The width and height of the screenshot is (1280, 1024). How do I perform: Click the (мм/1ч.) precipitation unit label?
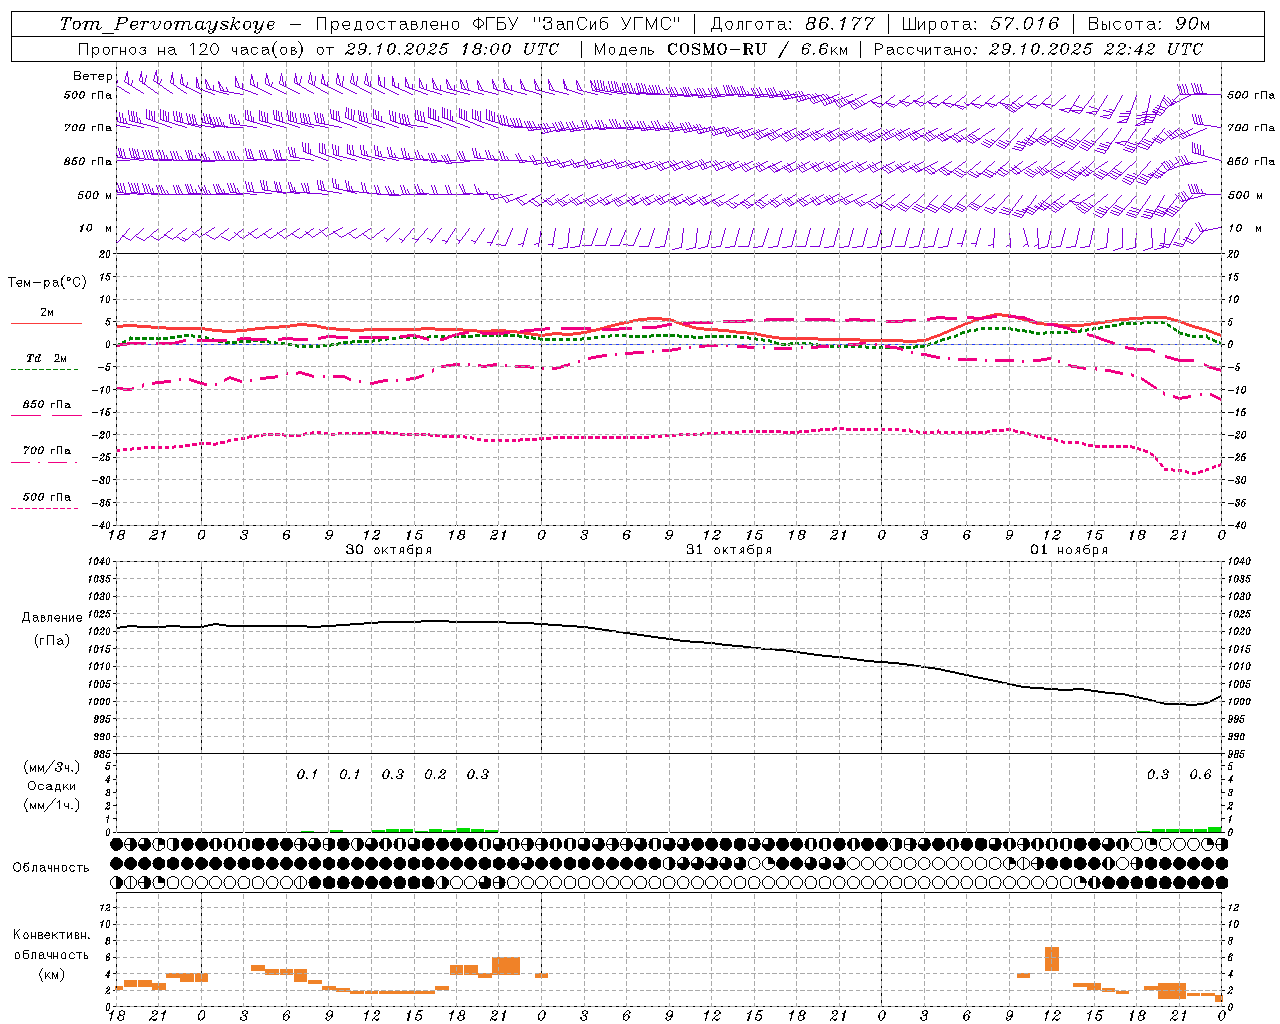coord(52,805)
